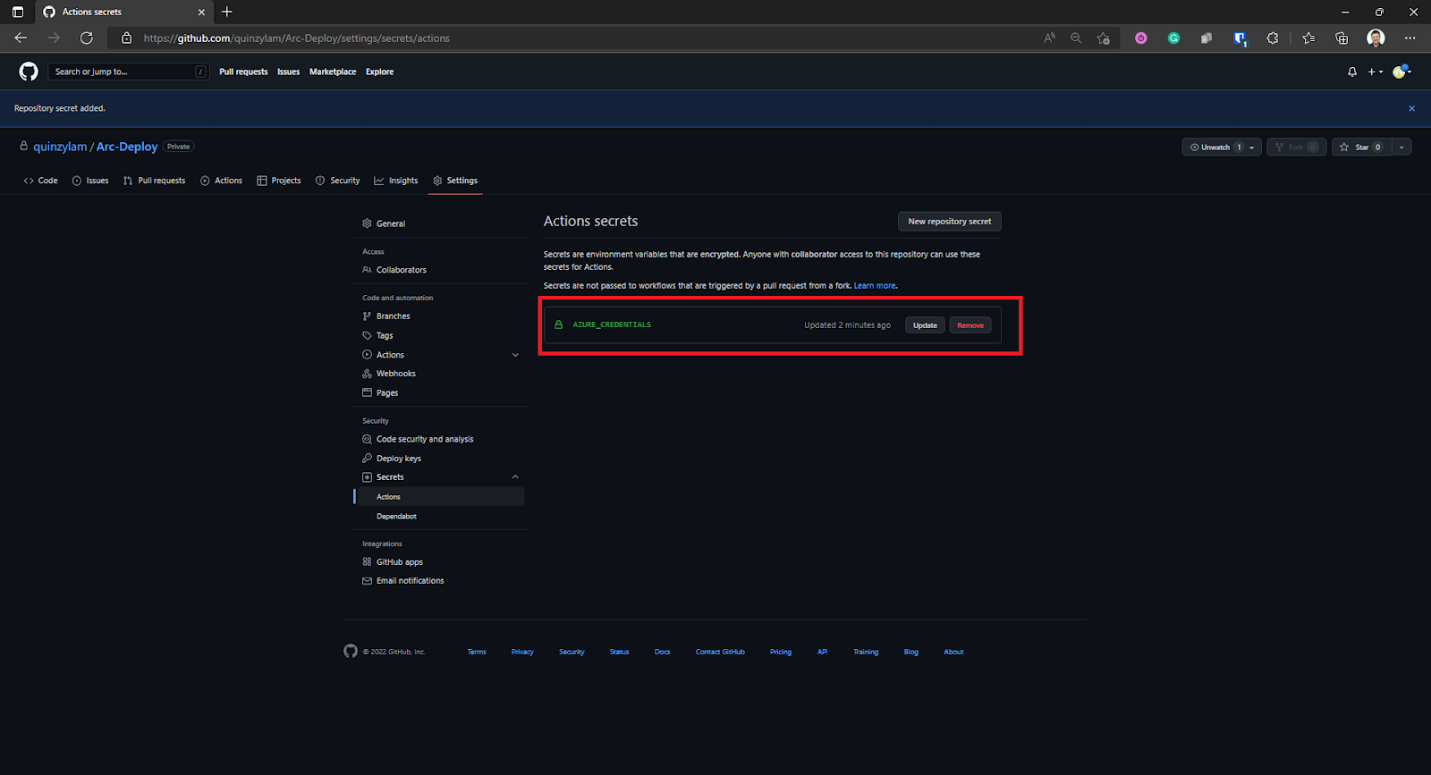Open the pink circular extension icon
The width and height of the screenshot is (1431, 775).
point(1141,38)
